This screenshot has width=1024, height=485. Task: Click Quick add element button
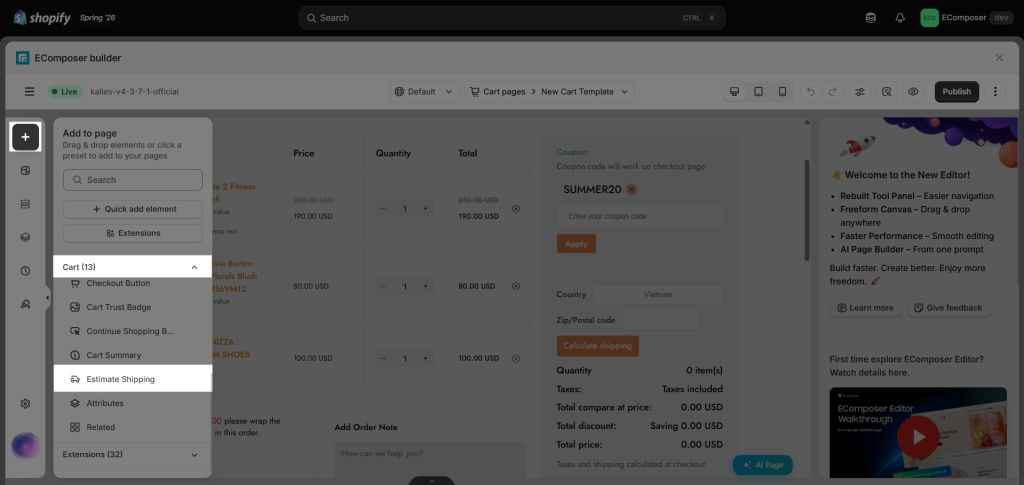133,210
